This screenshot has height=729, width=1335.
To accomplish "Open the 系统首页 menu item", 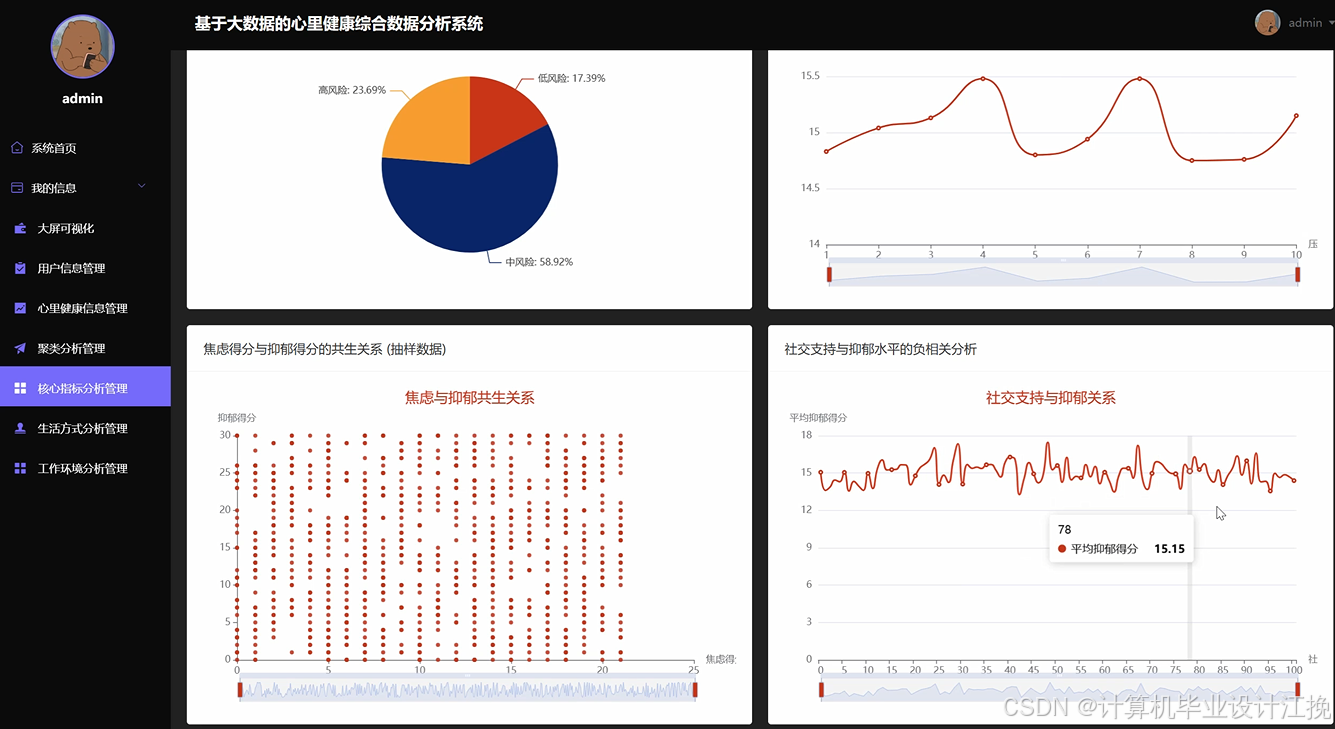I will click(85, 148).
